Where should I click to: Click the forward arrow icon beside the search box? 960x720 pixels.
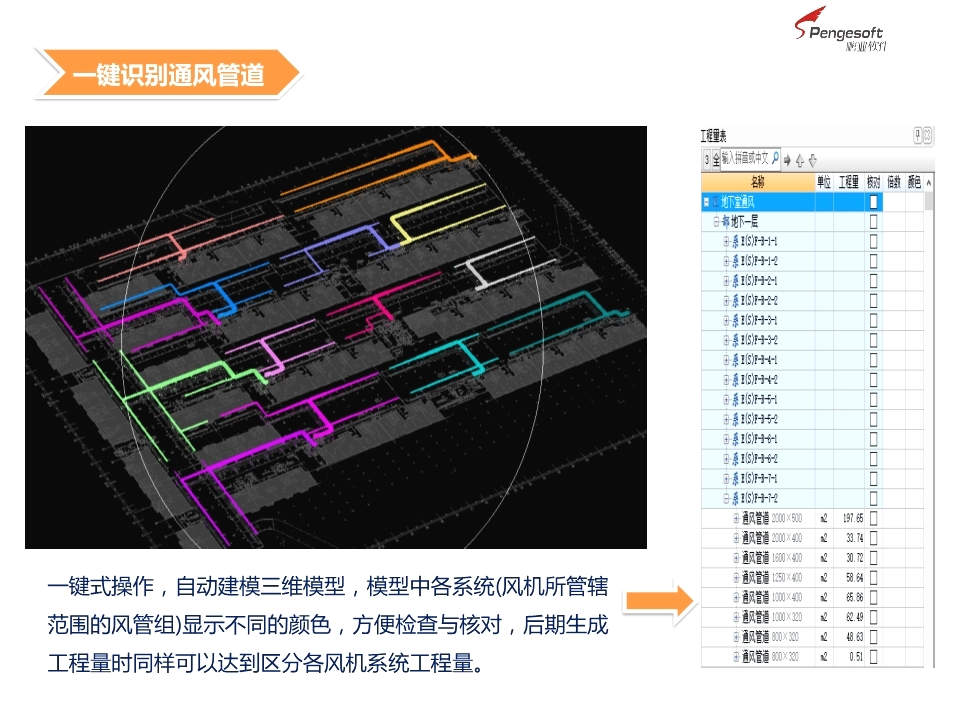tap(787, 157)
